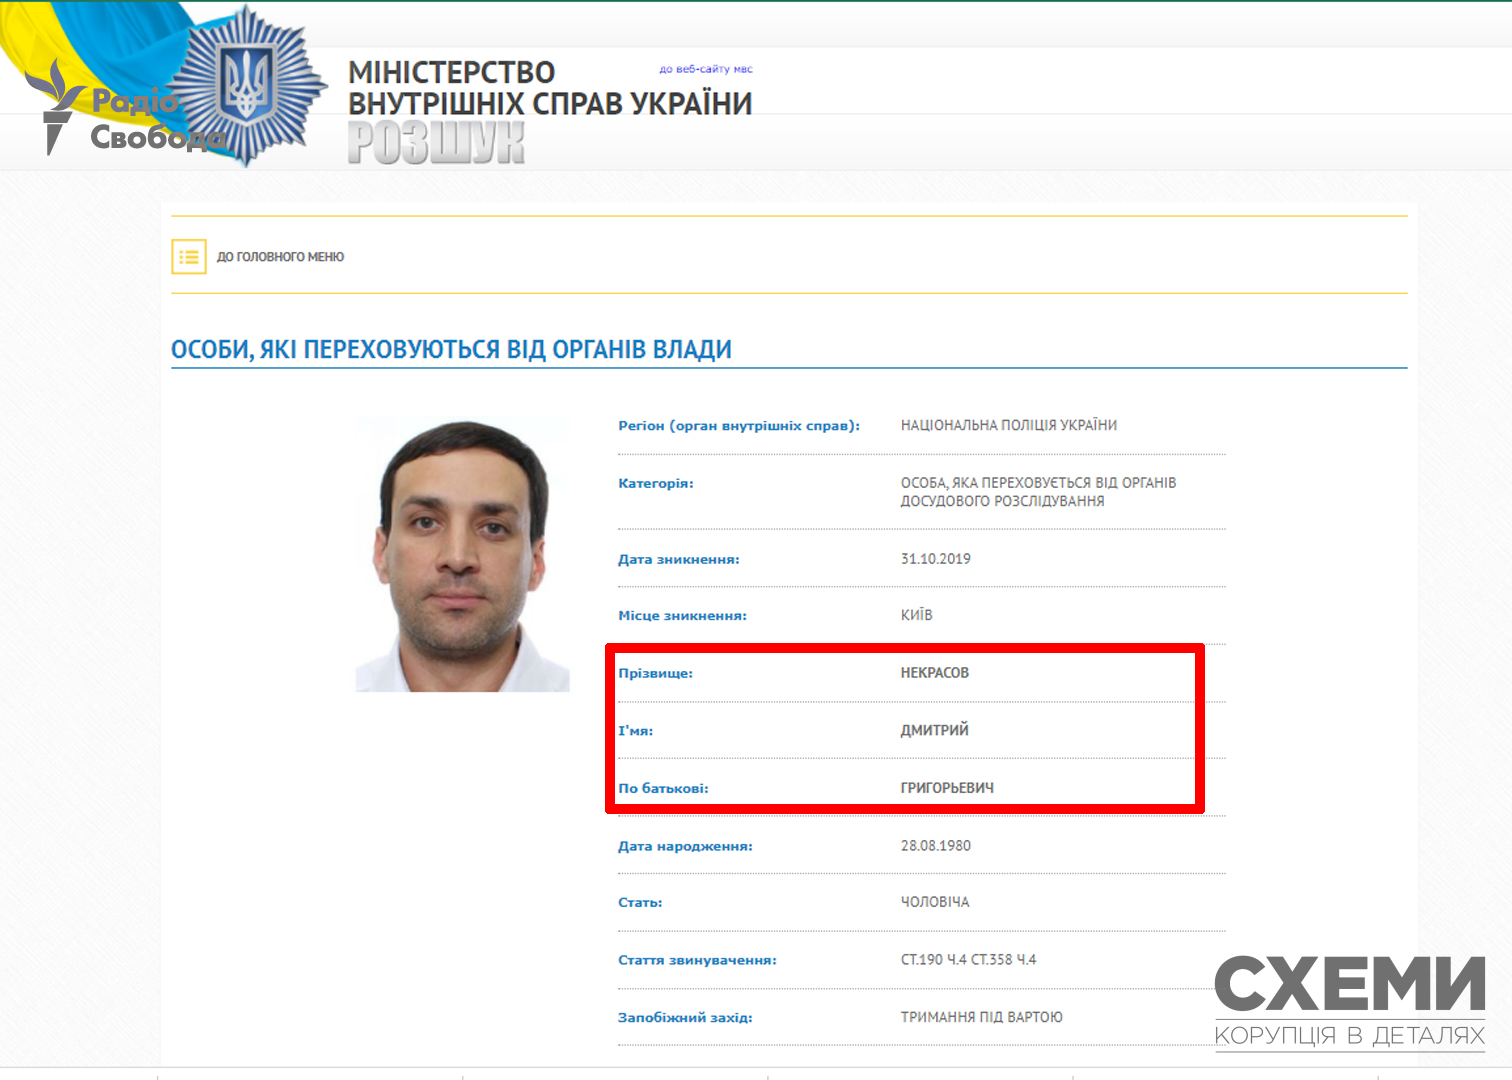Screen dimensions: 1512x1080
Task: Click the surname value 'НЕКРАСОВ'
Action: 934,673
